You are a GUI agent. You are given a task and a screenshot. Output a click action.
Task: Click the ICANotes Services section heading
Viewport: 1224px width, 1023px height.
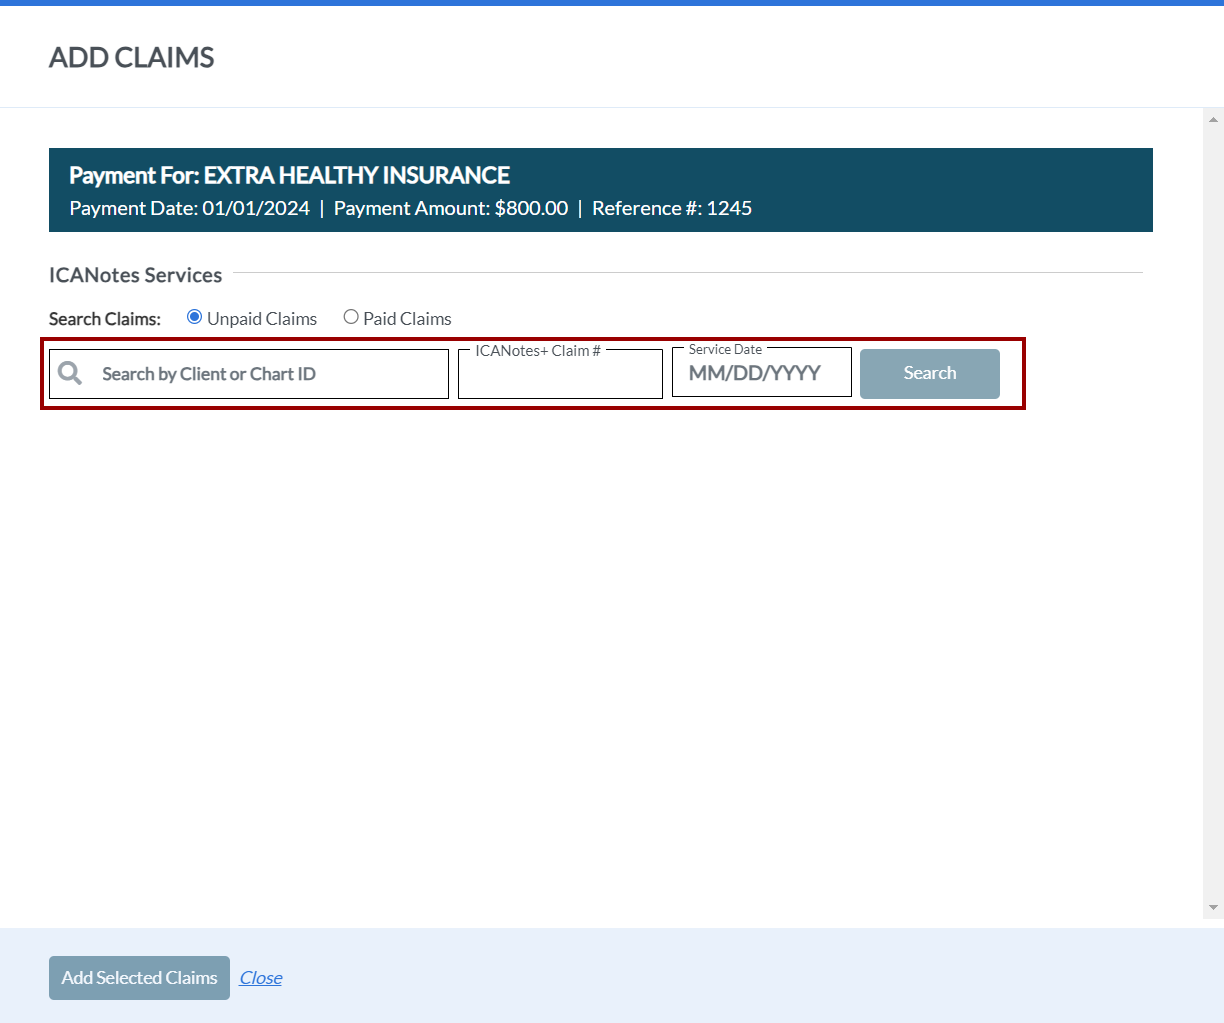[x=136, y=275]
